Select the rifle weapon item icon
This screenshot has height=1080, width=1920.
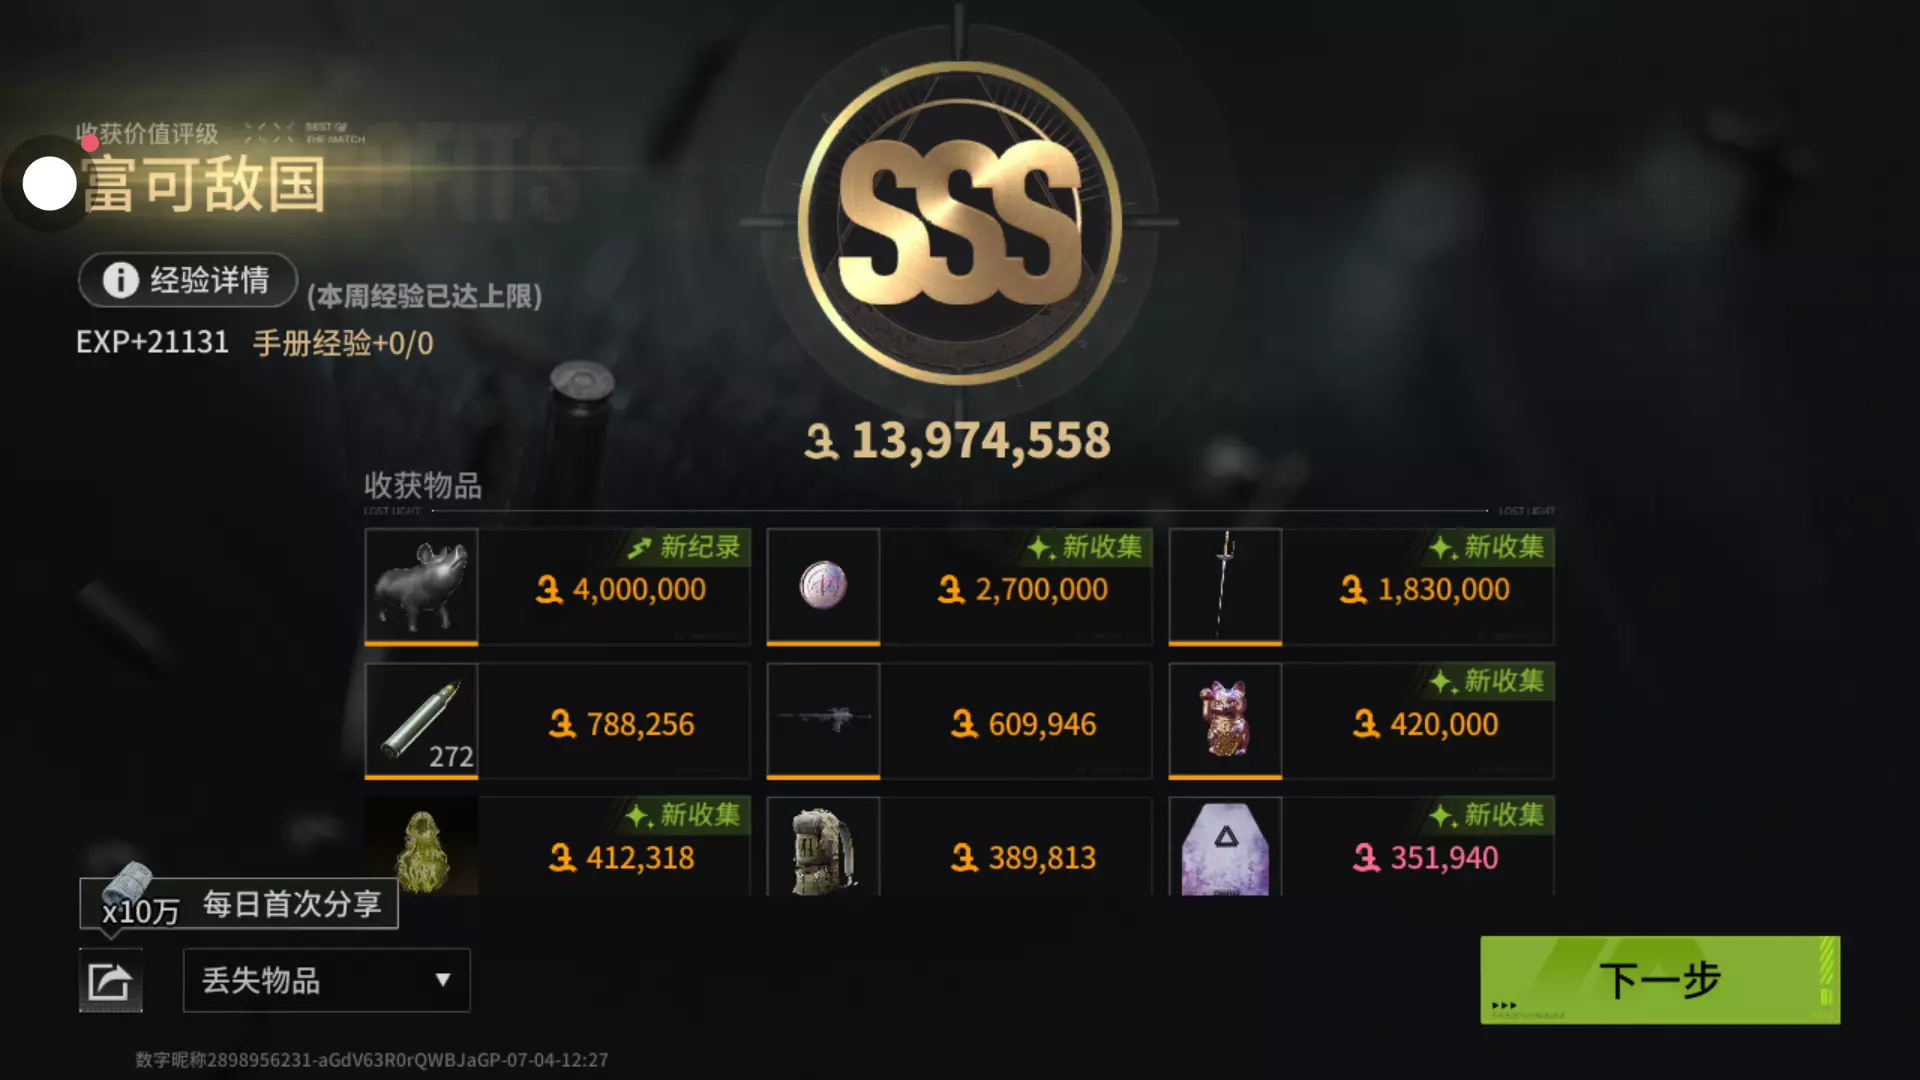coord(823,720)
